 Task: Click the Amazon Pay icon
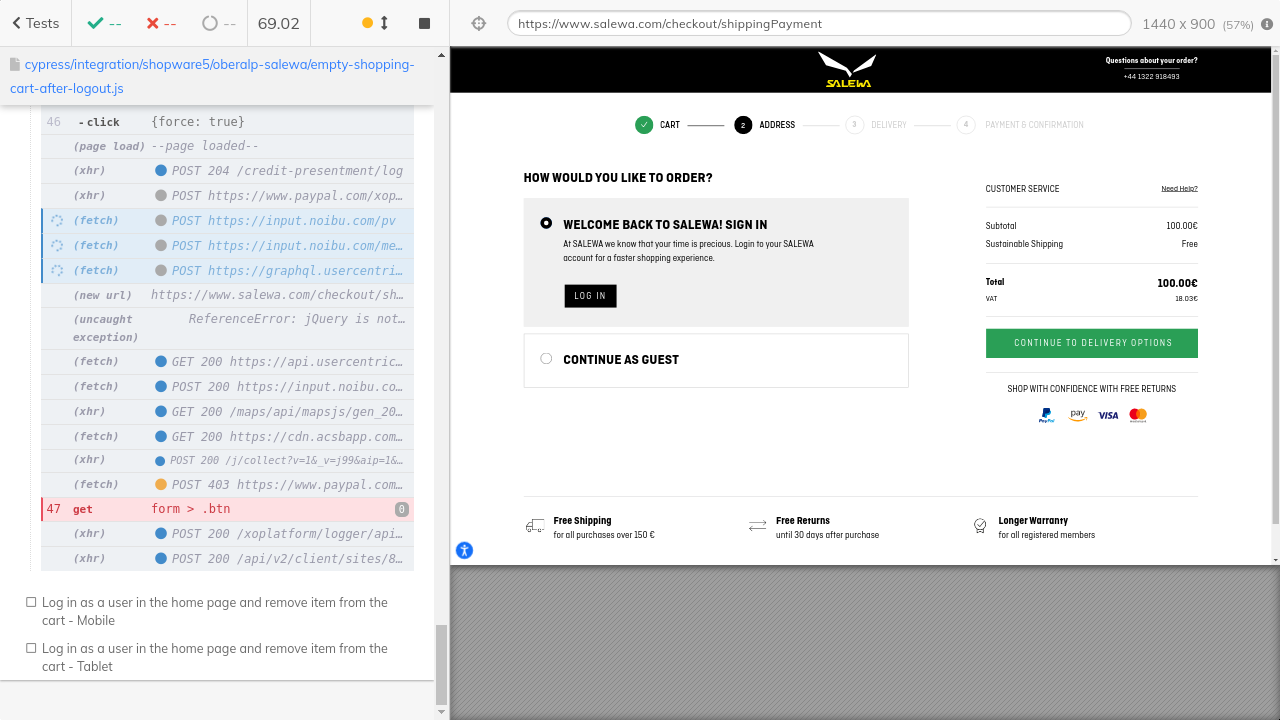[1078, 415]
